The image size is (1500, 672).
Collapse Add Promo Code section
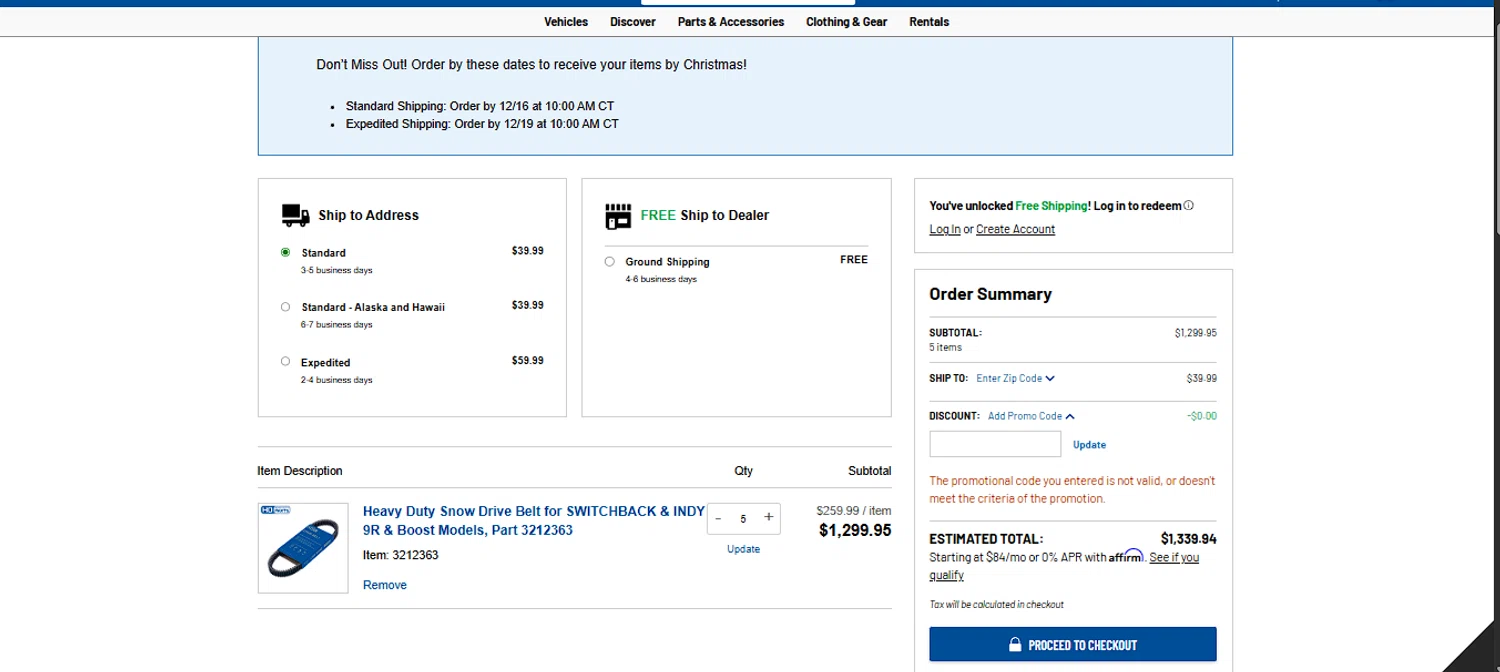1031,416
